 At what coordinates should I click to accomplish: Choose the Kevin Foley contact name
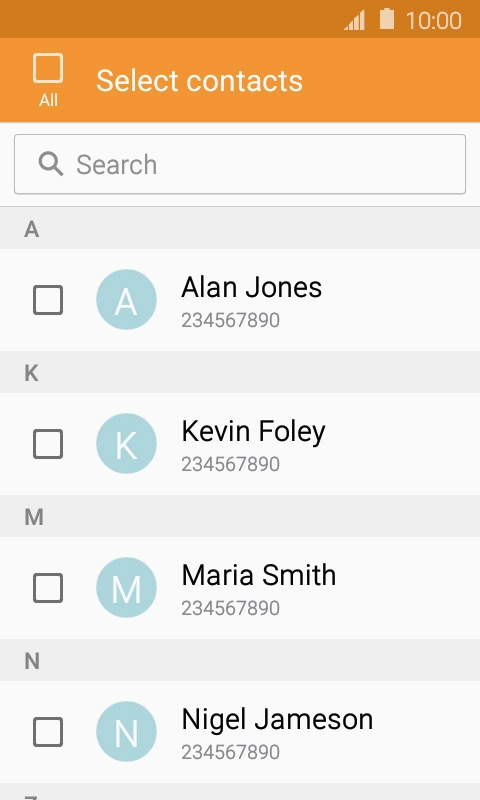click(254, 432)
